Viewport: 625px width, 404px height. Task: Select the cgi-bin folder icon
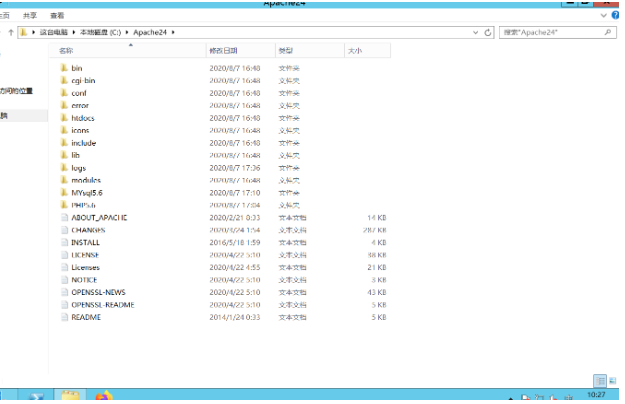tap(64, 80)
